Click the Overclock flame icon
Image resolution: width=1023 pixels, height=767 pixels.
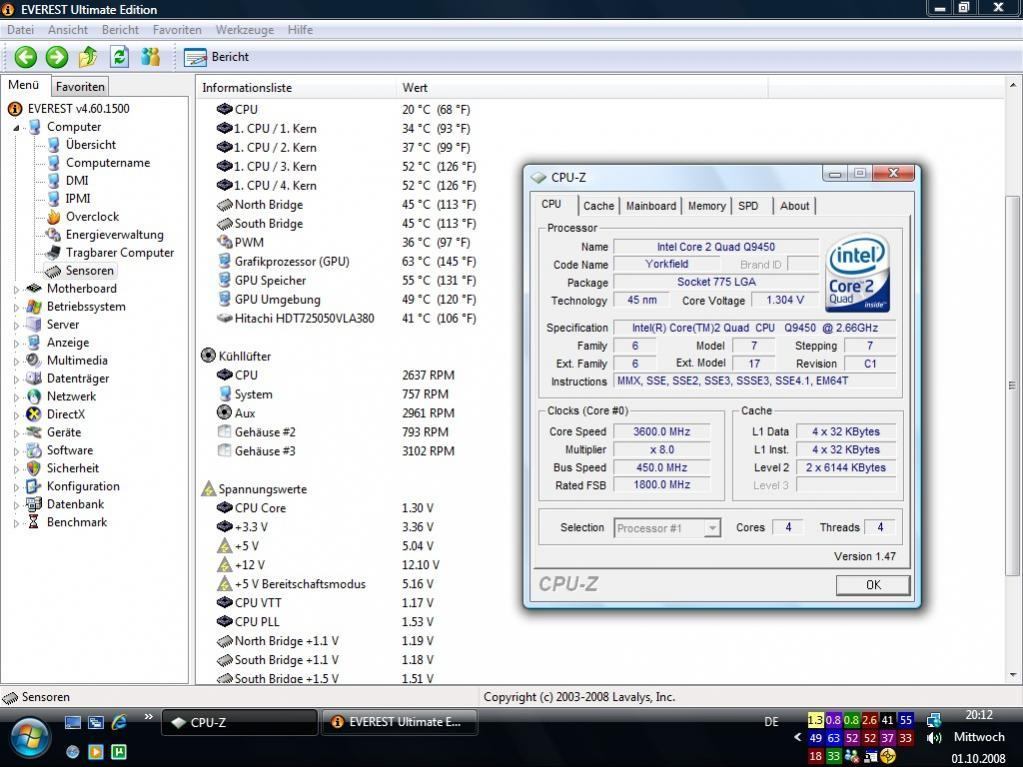53,217
